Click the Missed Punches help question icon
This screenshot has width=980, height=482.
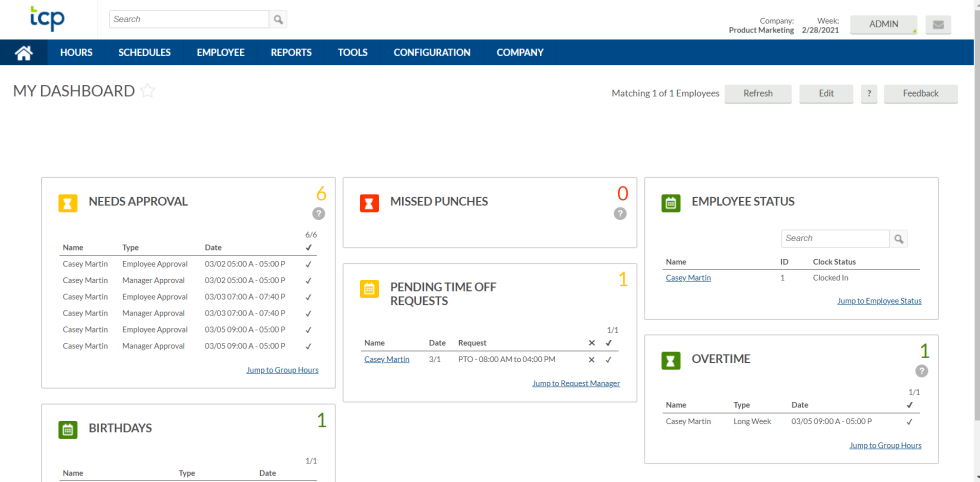coord(620,214)
